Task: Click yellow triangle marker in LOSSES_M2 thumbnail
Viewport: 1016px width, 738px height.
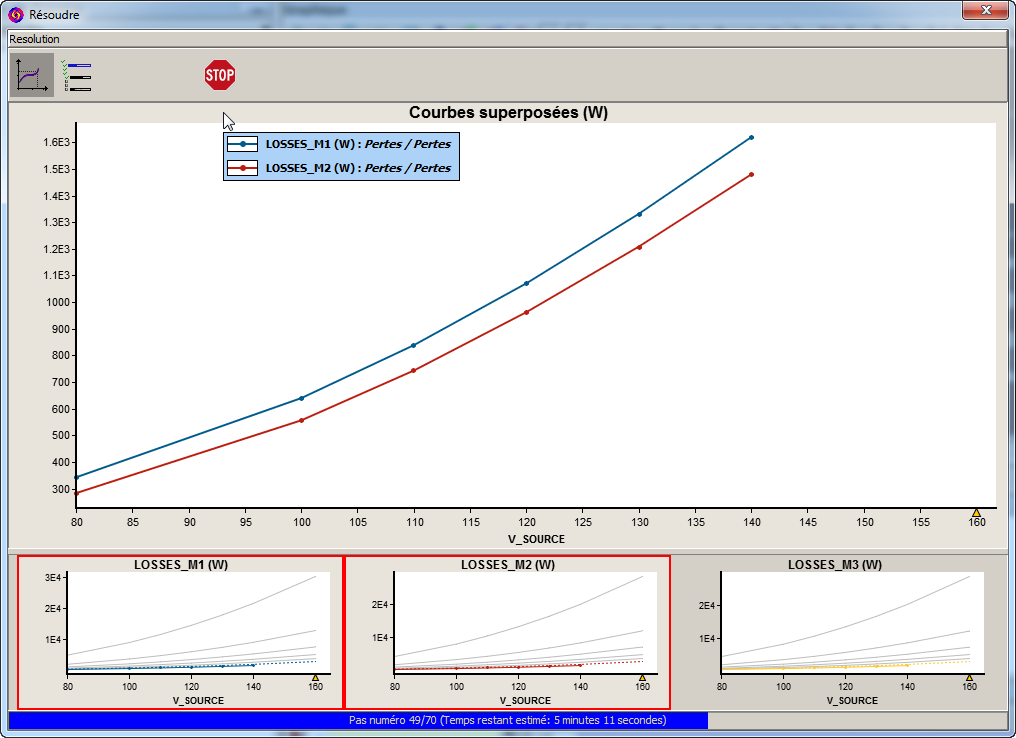Action: point(642,677)
